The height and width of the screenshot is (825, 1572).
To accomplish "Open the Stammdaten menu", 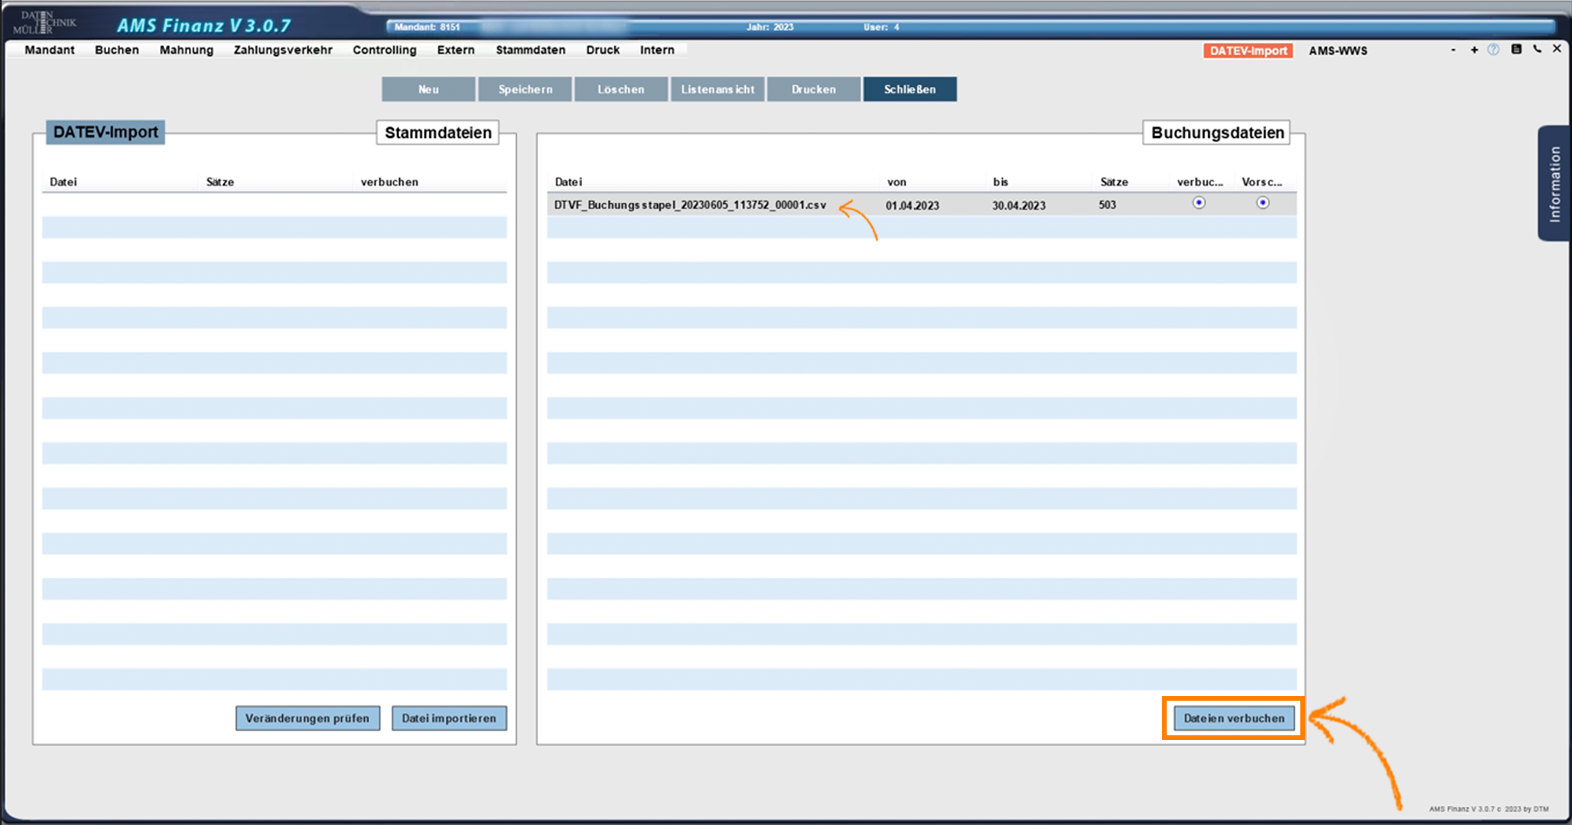I will pyautogui.click(x=530, y=50).
